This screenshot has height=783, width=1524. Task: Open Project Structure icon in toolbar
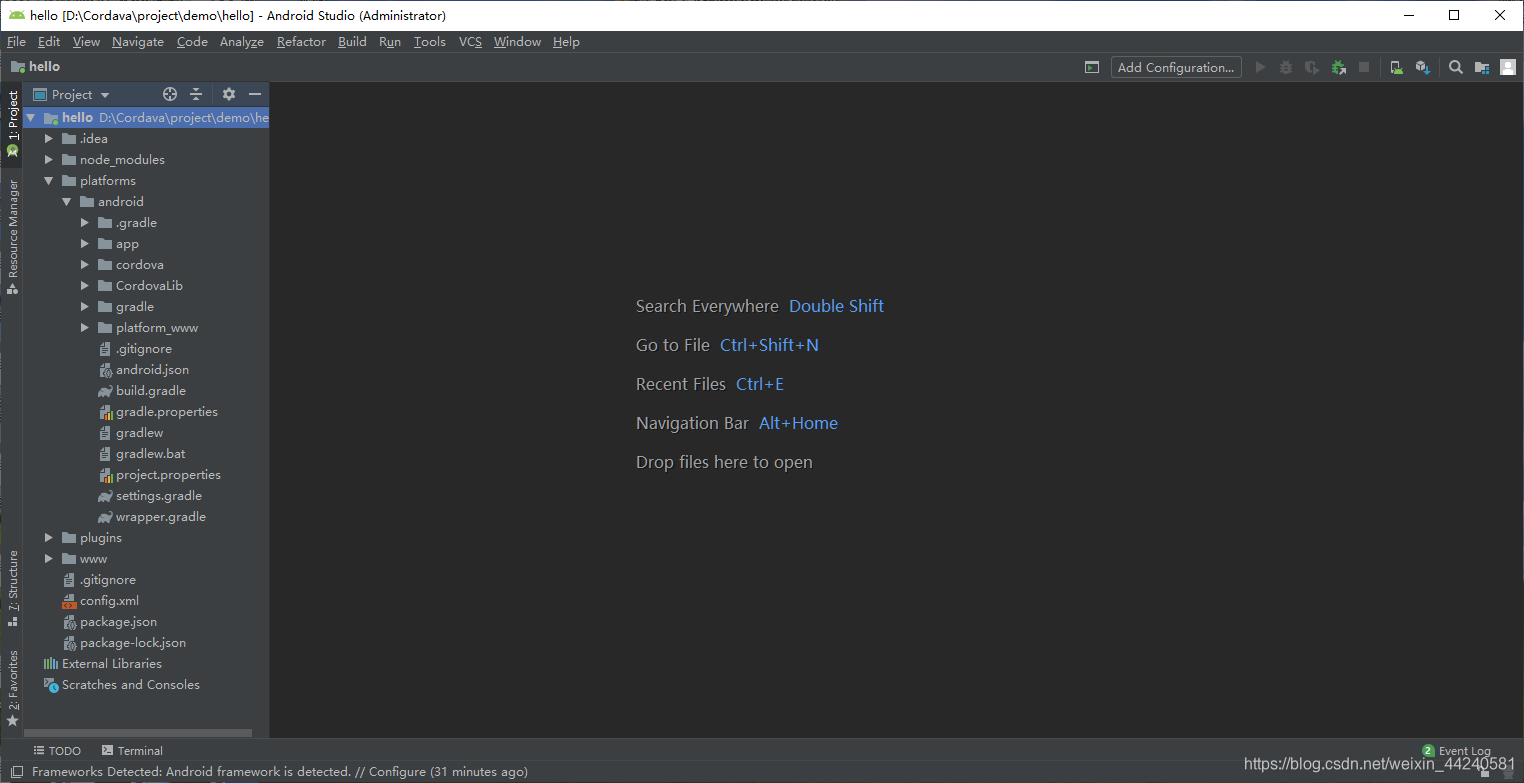click(1482, 67)
